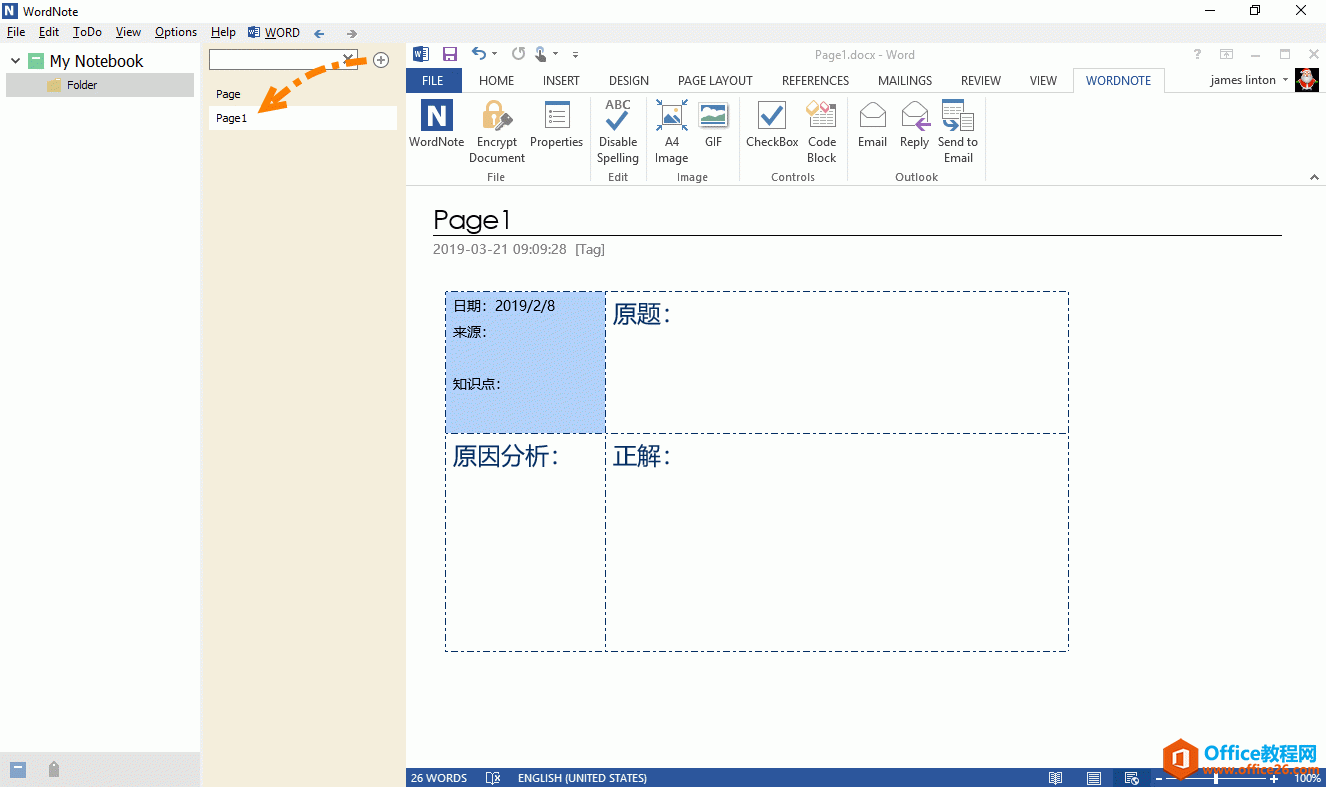This screenshot has width=1326, height=787.
Task: Collapse the My Notebook tree node
Action: click(x=15, y=61)
